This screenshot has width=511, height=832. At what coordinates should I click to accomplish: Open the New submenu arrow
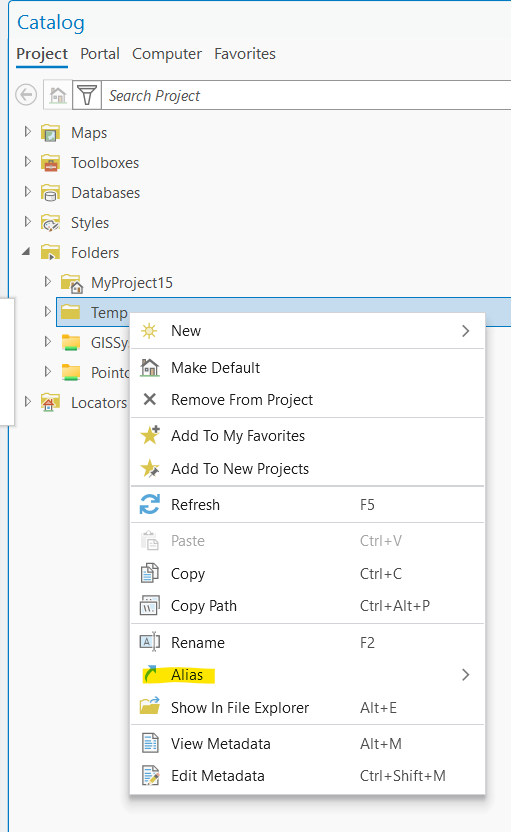(465, 331)
